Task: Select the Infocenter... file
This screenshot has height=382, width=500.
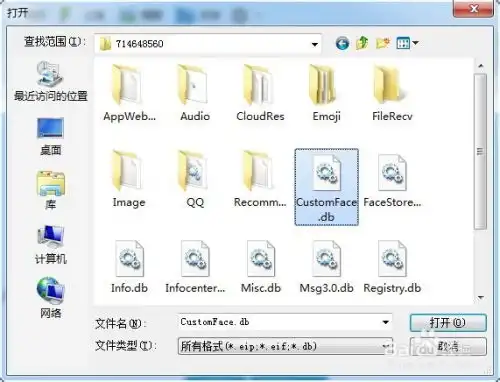Action: click(195, 267)
